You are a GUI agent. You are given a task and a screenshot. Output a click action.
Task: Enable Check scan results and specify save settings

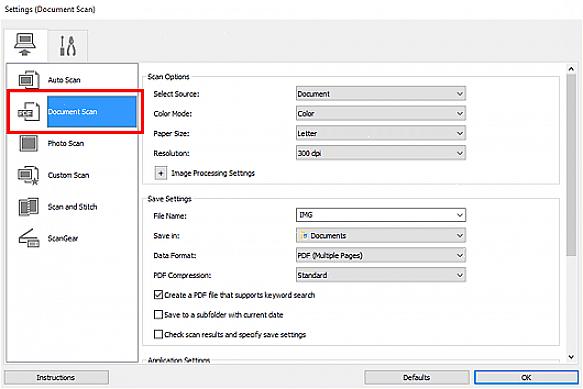158,334
